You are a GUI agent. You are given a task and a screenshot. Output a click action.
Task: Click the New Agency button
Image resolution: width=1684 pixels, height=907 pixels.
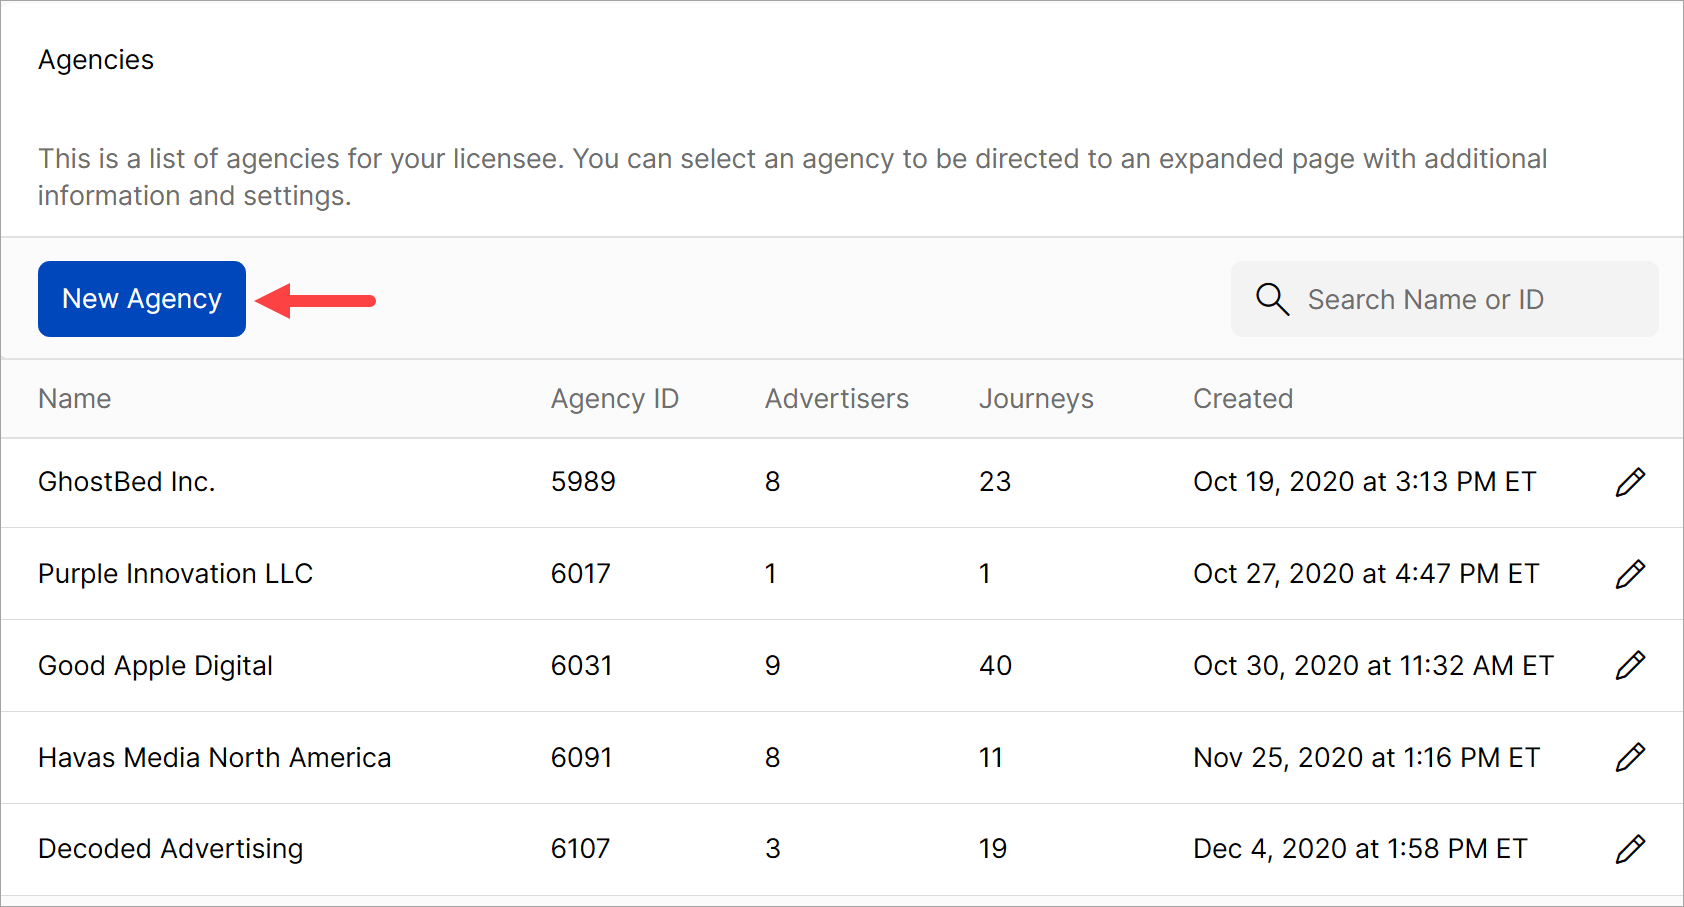(142, 299)
